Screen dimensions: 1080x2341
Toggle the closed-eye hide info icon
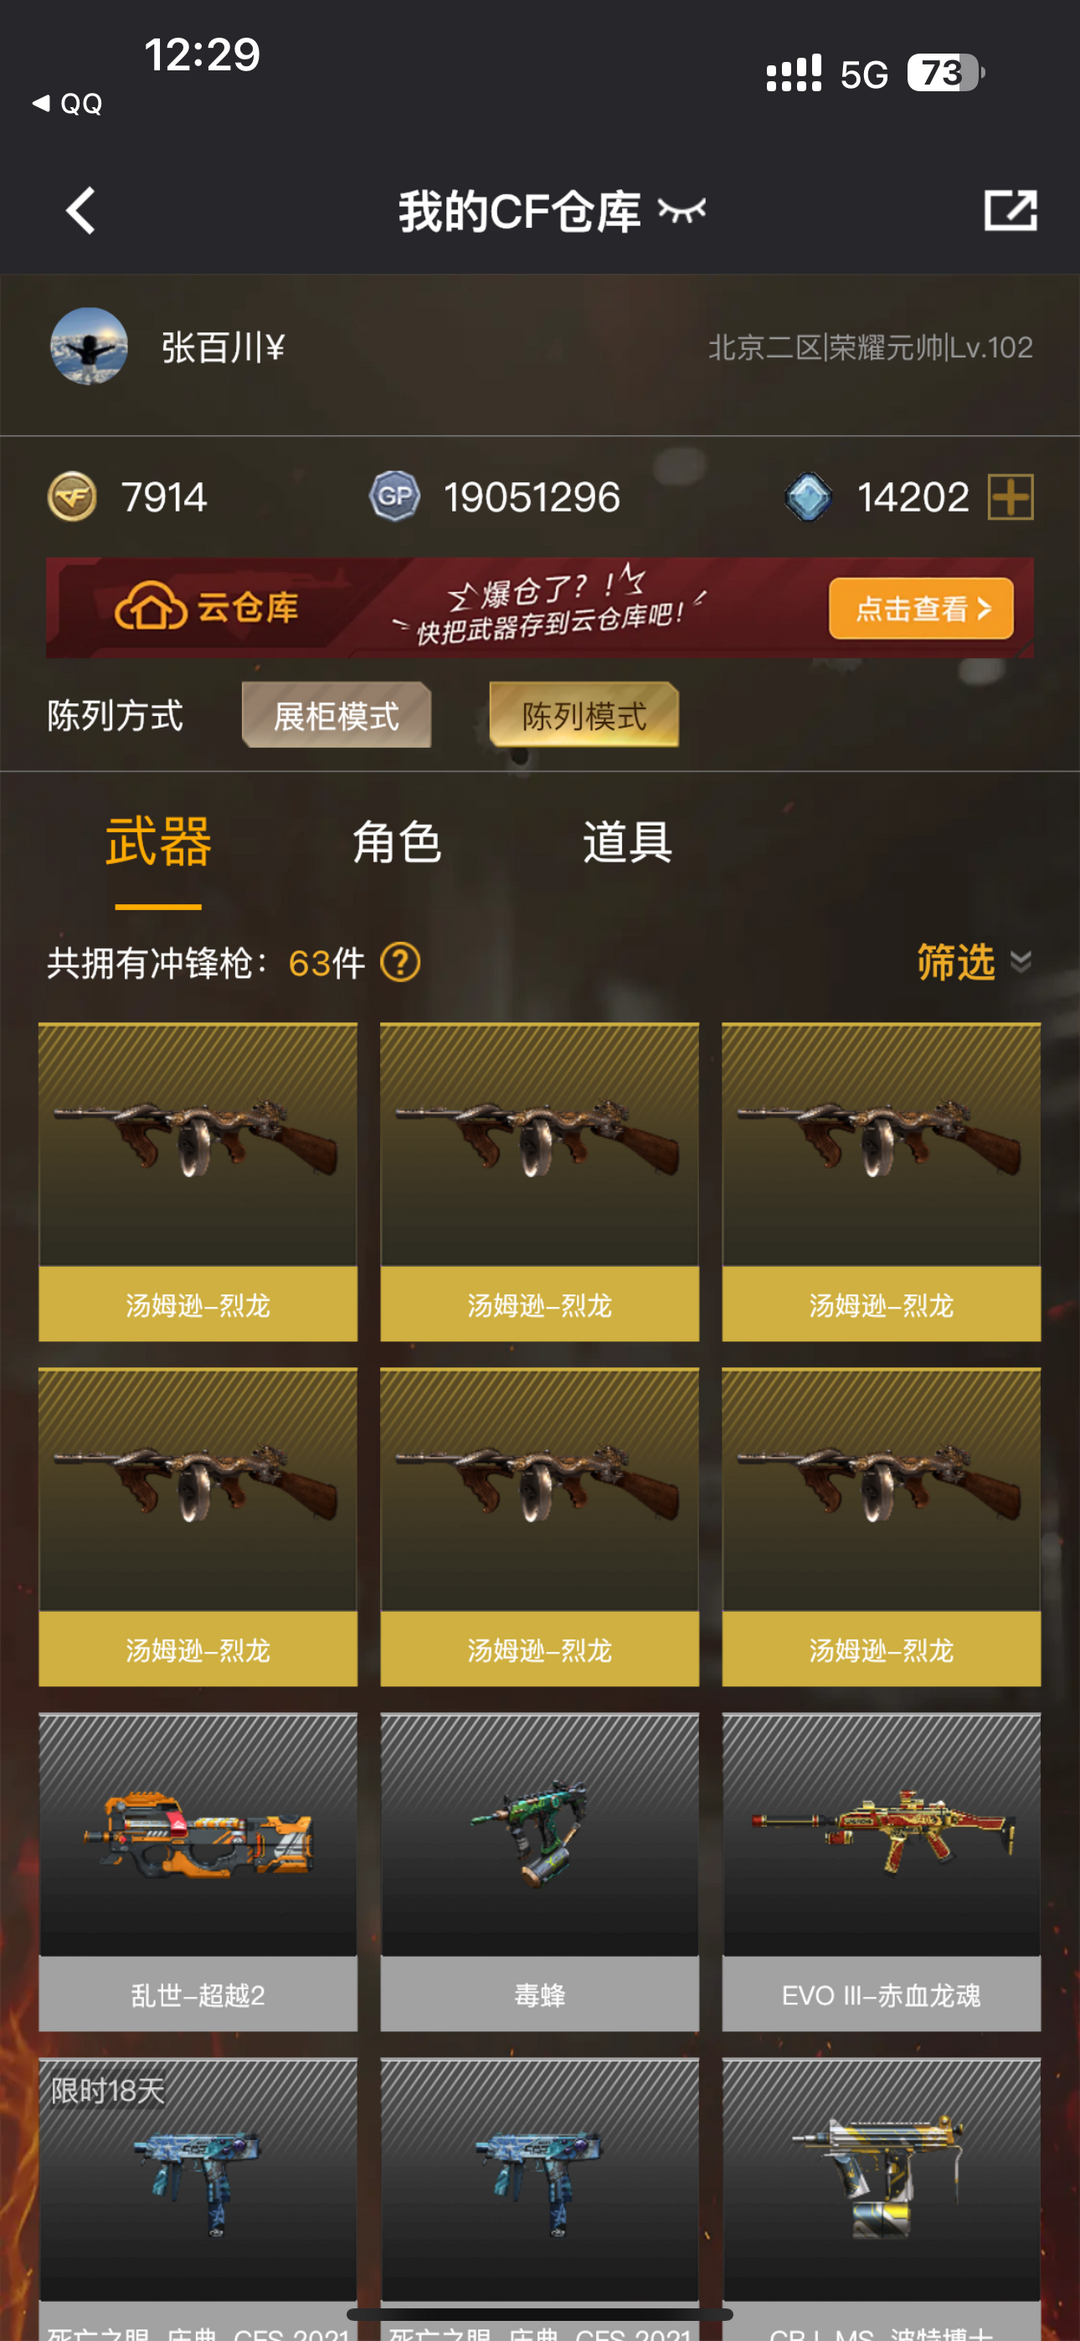(x=682, y=210)
